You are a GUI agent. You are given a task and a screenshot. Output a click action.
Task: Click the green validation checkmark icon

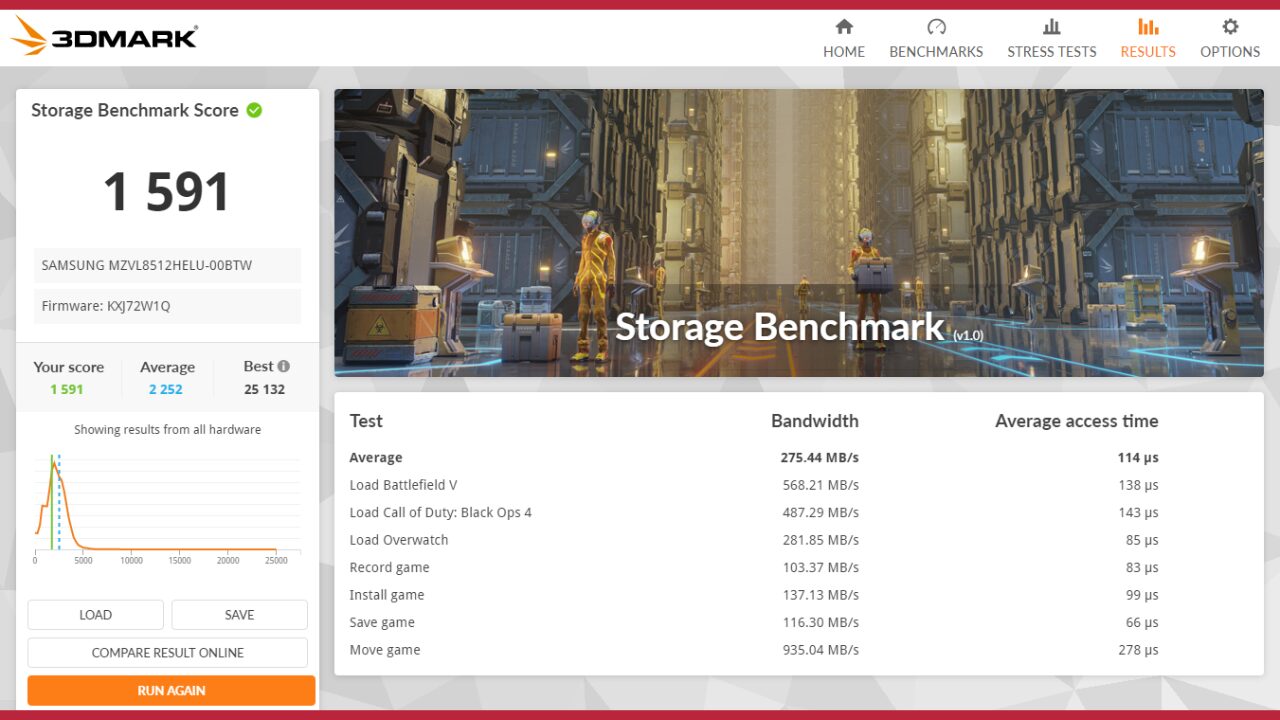pyautogui.click(x=254, y=110)
